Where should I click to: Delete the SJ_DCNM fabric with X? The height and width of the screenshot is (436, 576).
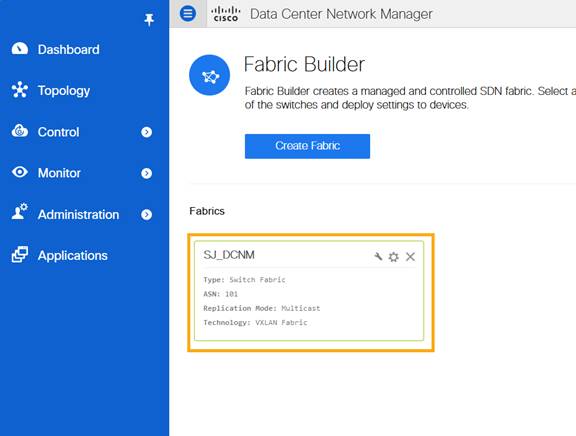click(x=410, y=257)
